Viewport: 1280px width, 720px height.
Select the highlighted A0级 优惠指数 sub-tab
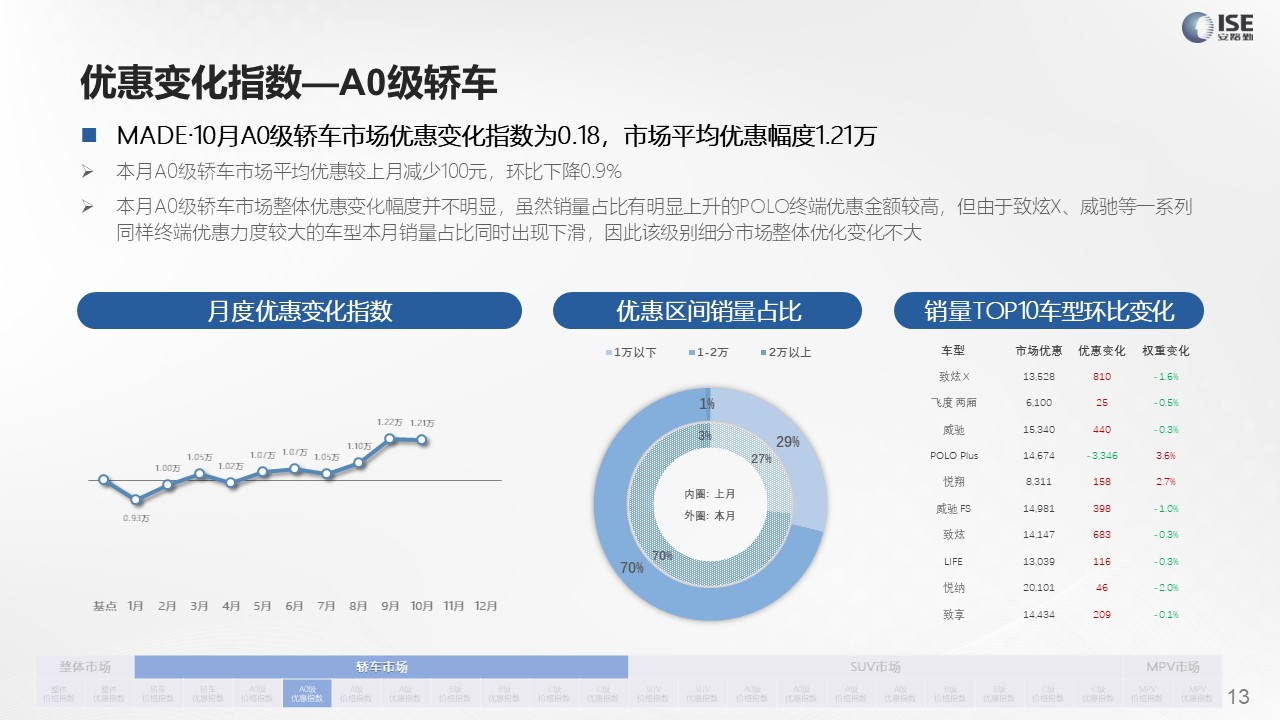click(307, 694)
